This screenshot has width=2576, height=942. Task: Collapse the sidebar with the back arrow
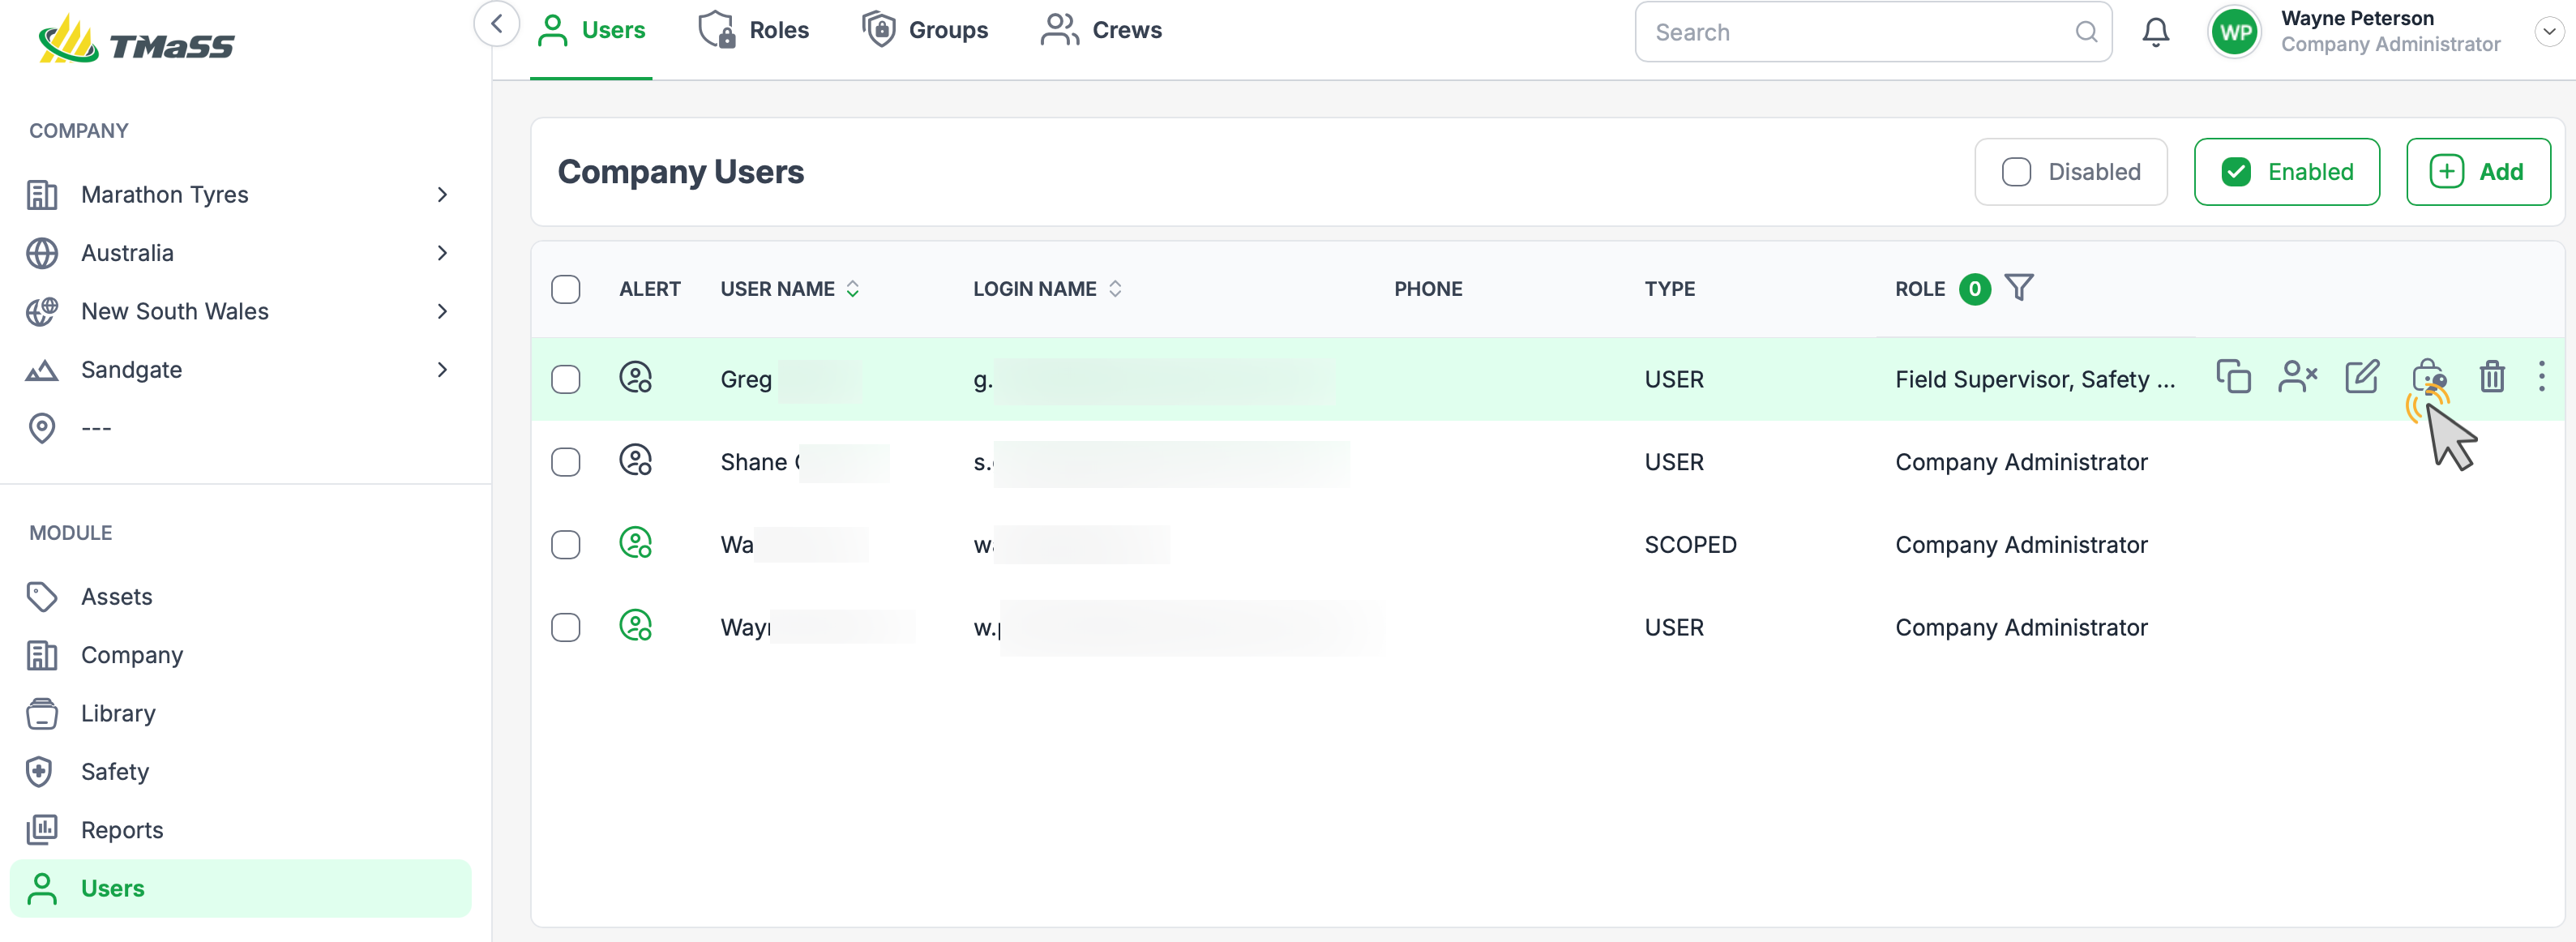tap(496, 24)
